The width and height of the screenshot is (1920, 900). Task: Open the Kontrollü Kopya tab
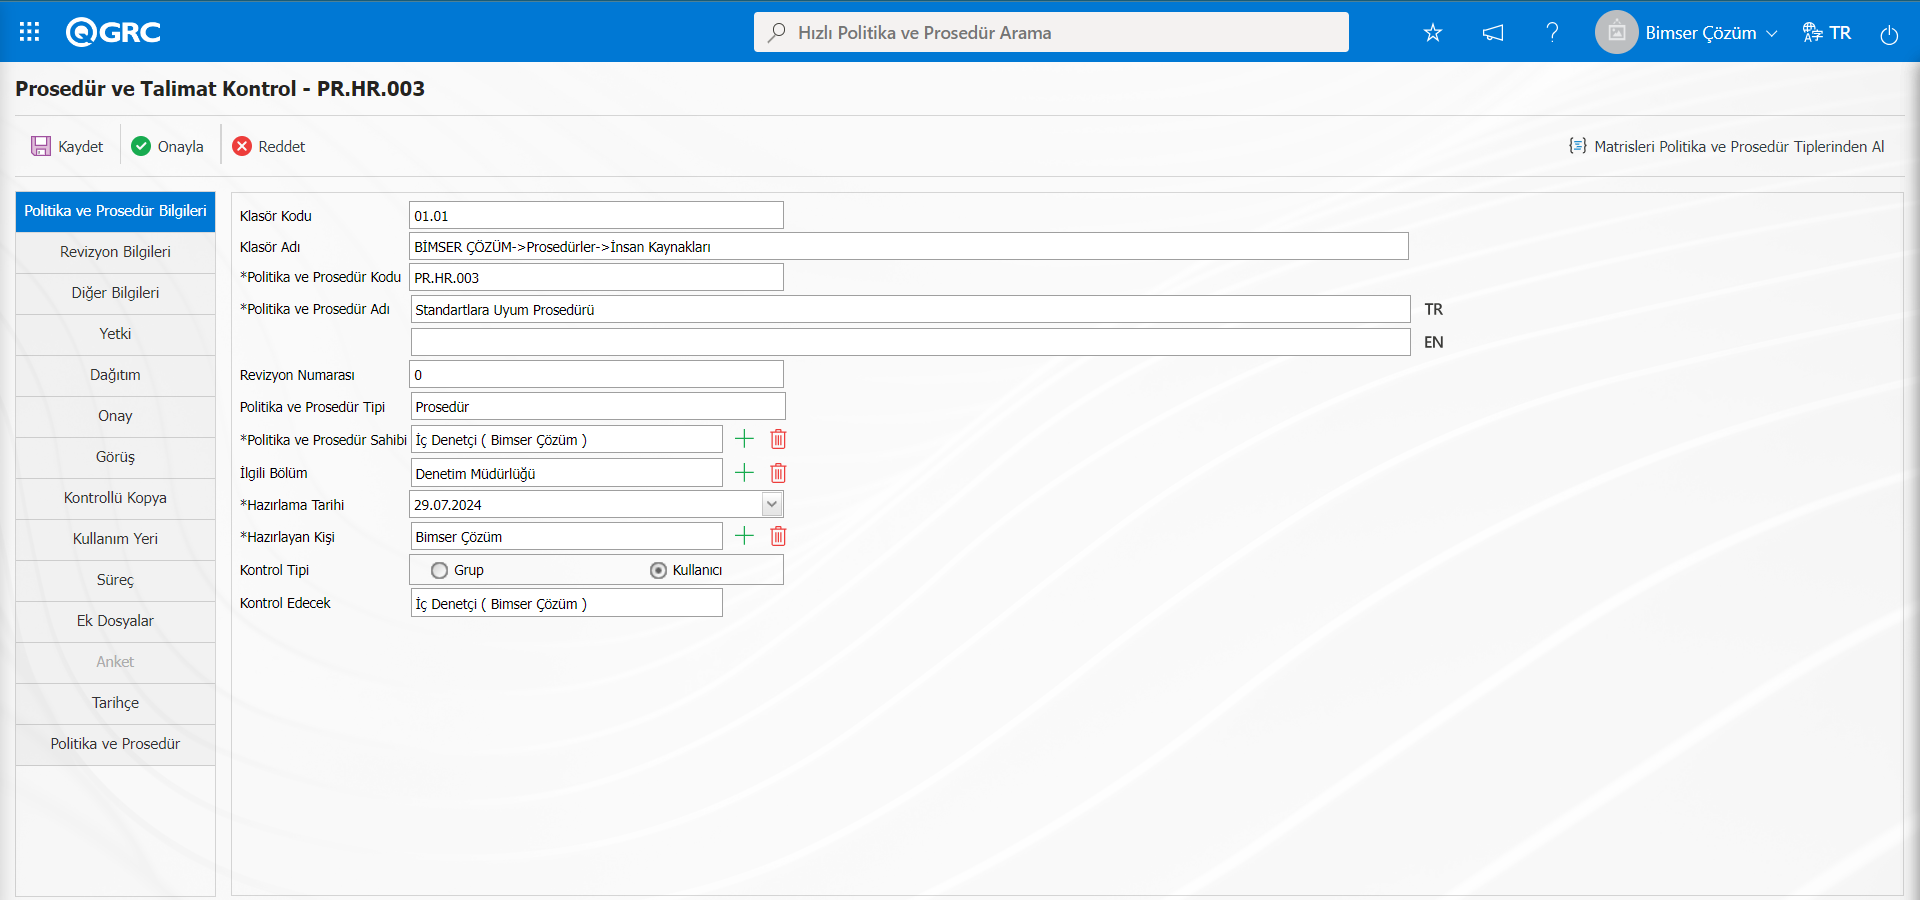point(115,498)
